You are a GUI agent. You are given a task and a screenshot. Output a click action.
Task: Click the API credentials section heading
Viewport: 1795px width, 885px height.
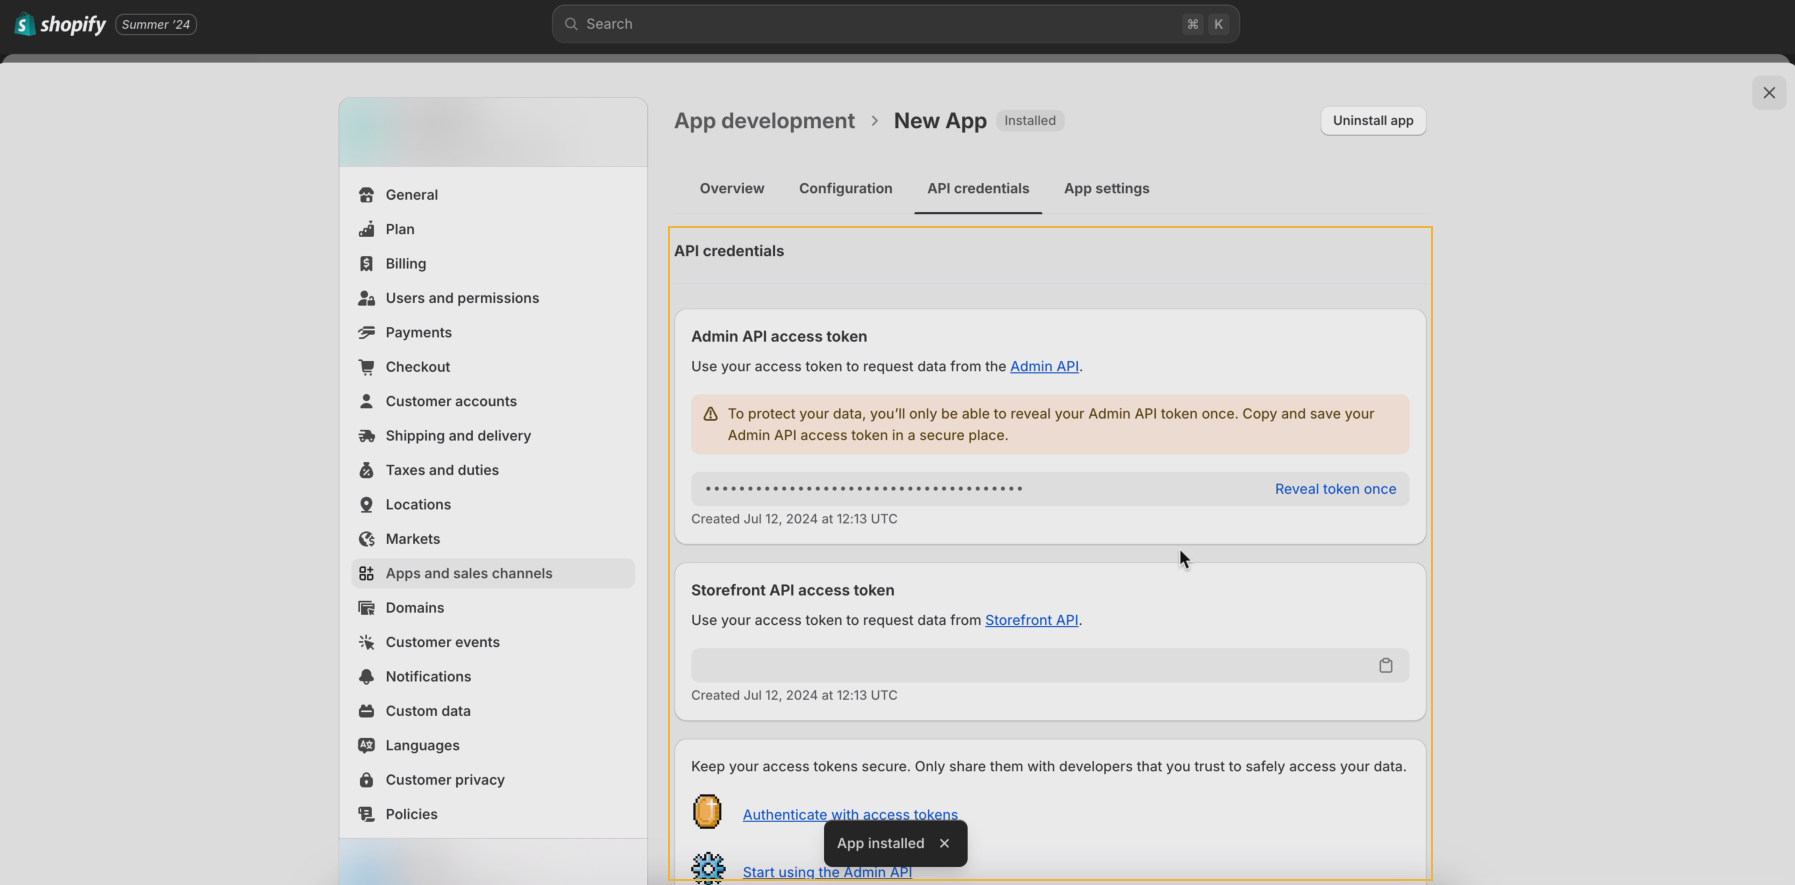[x=729, y=251]
